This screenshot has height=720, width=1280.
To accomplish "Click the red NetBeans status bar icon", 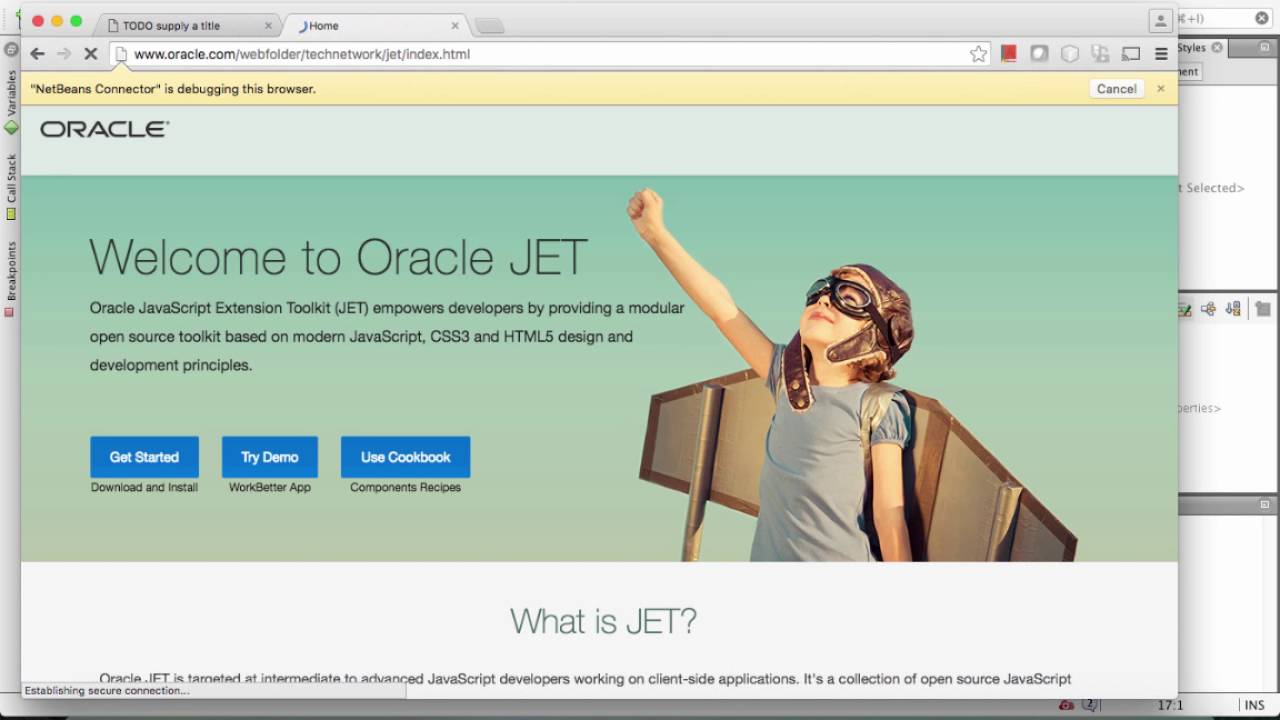I will (1066, 705).
